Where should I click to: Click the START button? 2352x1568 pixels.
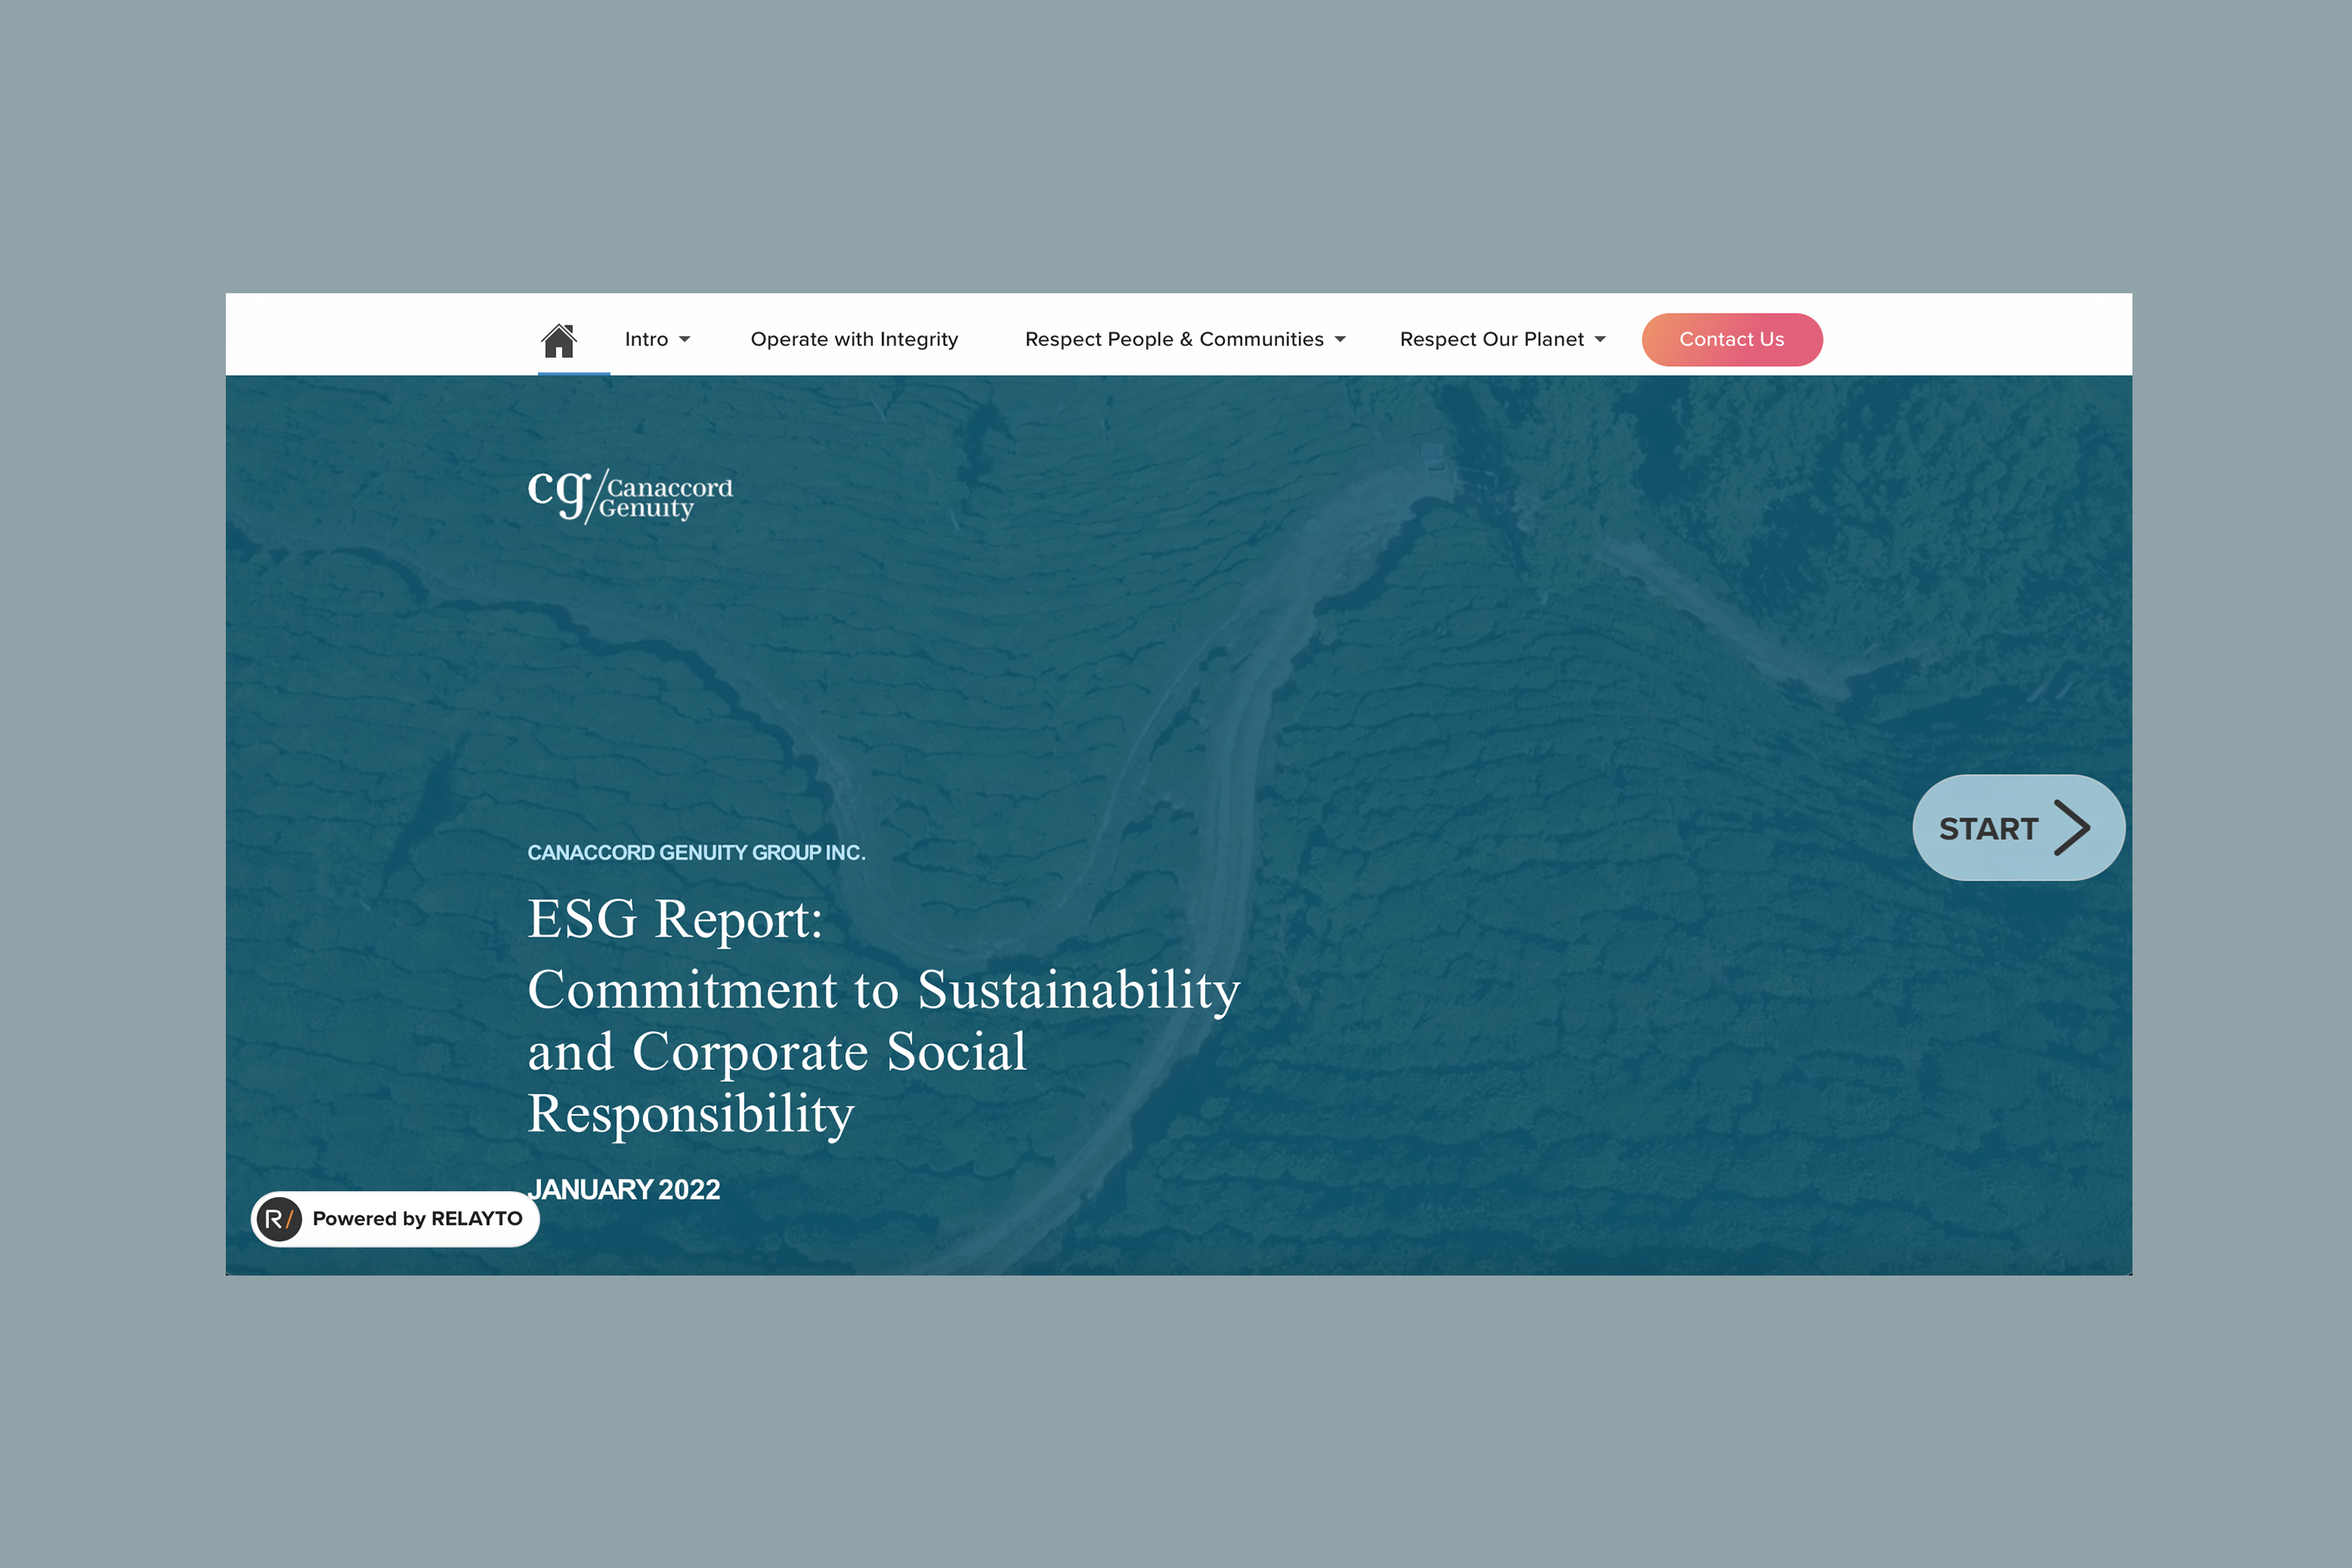coord(2018,828)
